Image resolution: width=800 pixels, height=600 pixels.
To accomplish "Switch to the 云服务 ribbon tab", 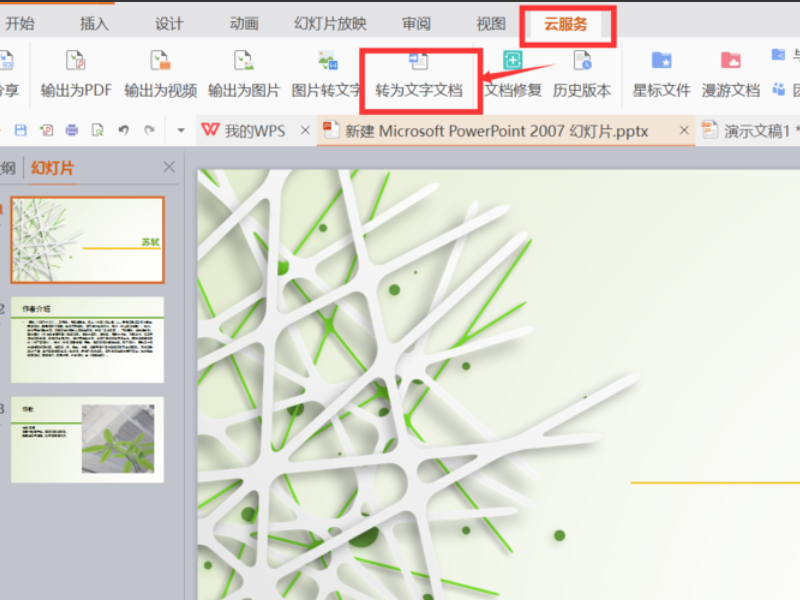I will [x=565, y=24].
